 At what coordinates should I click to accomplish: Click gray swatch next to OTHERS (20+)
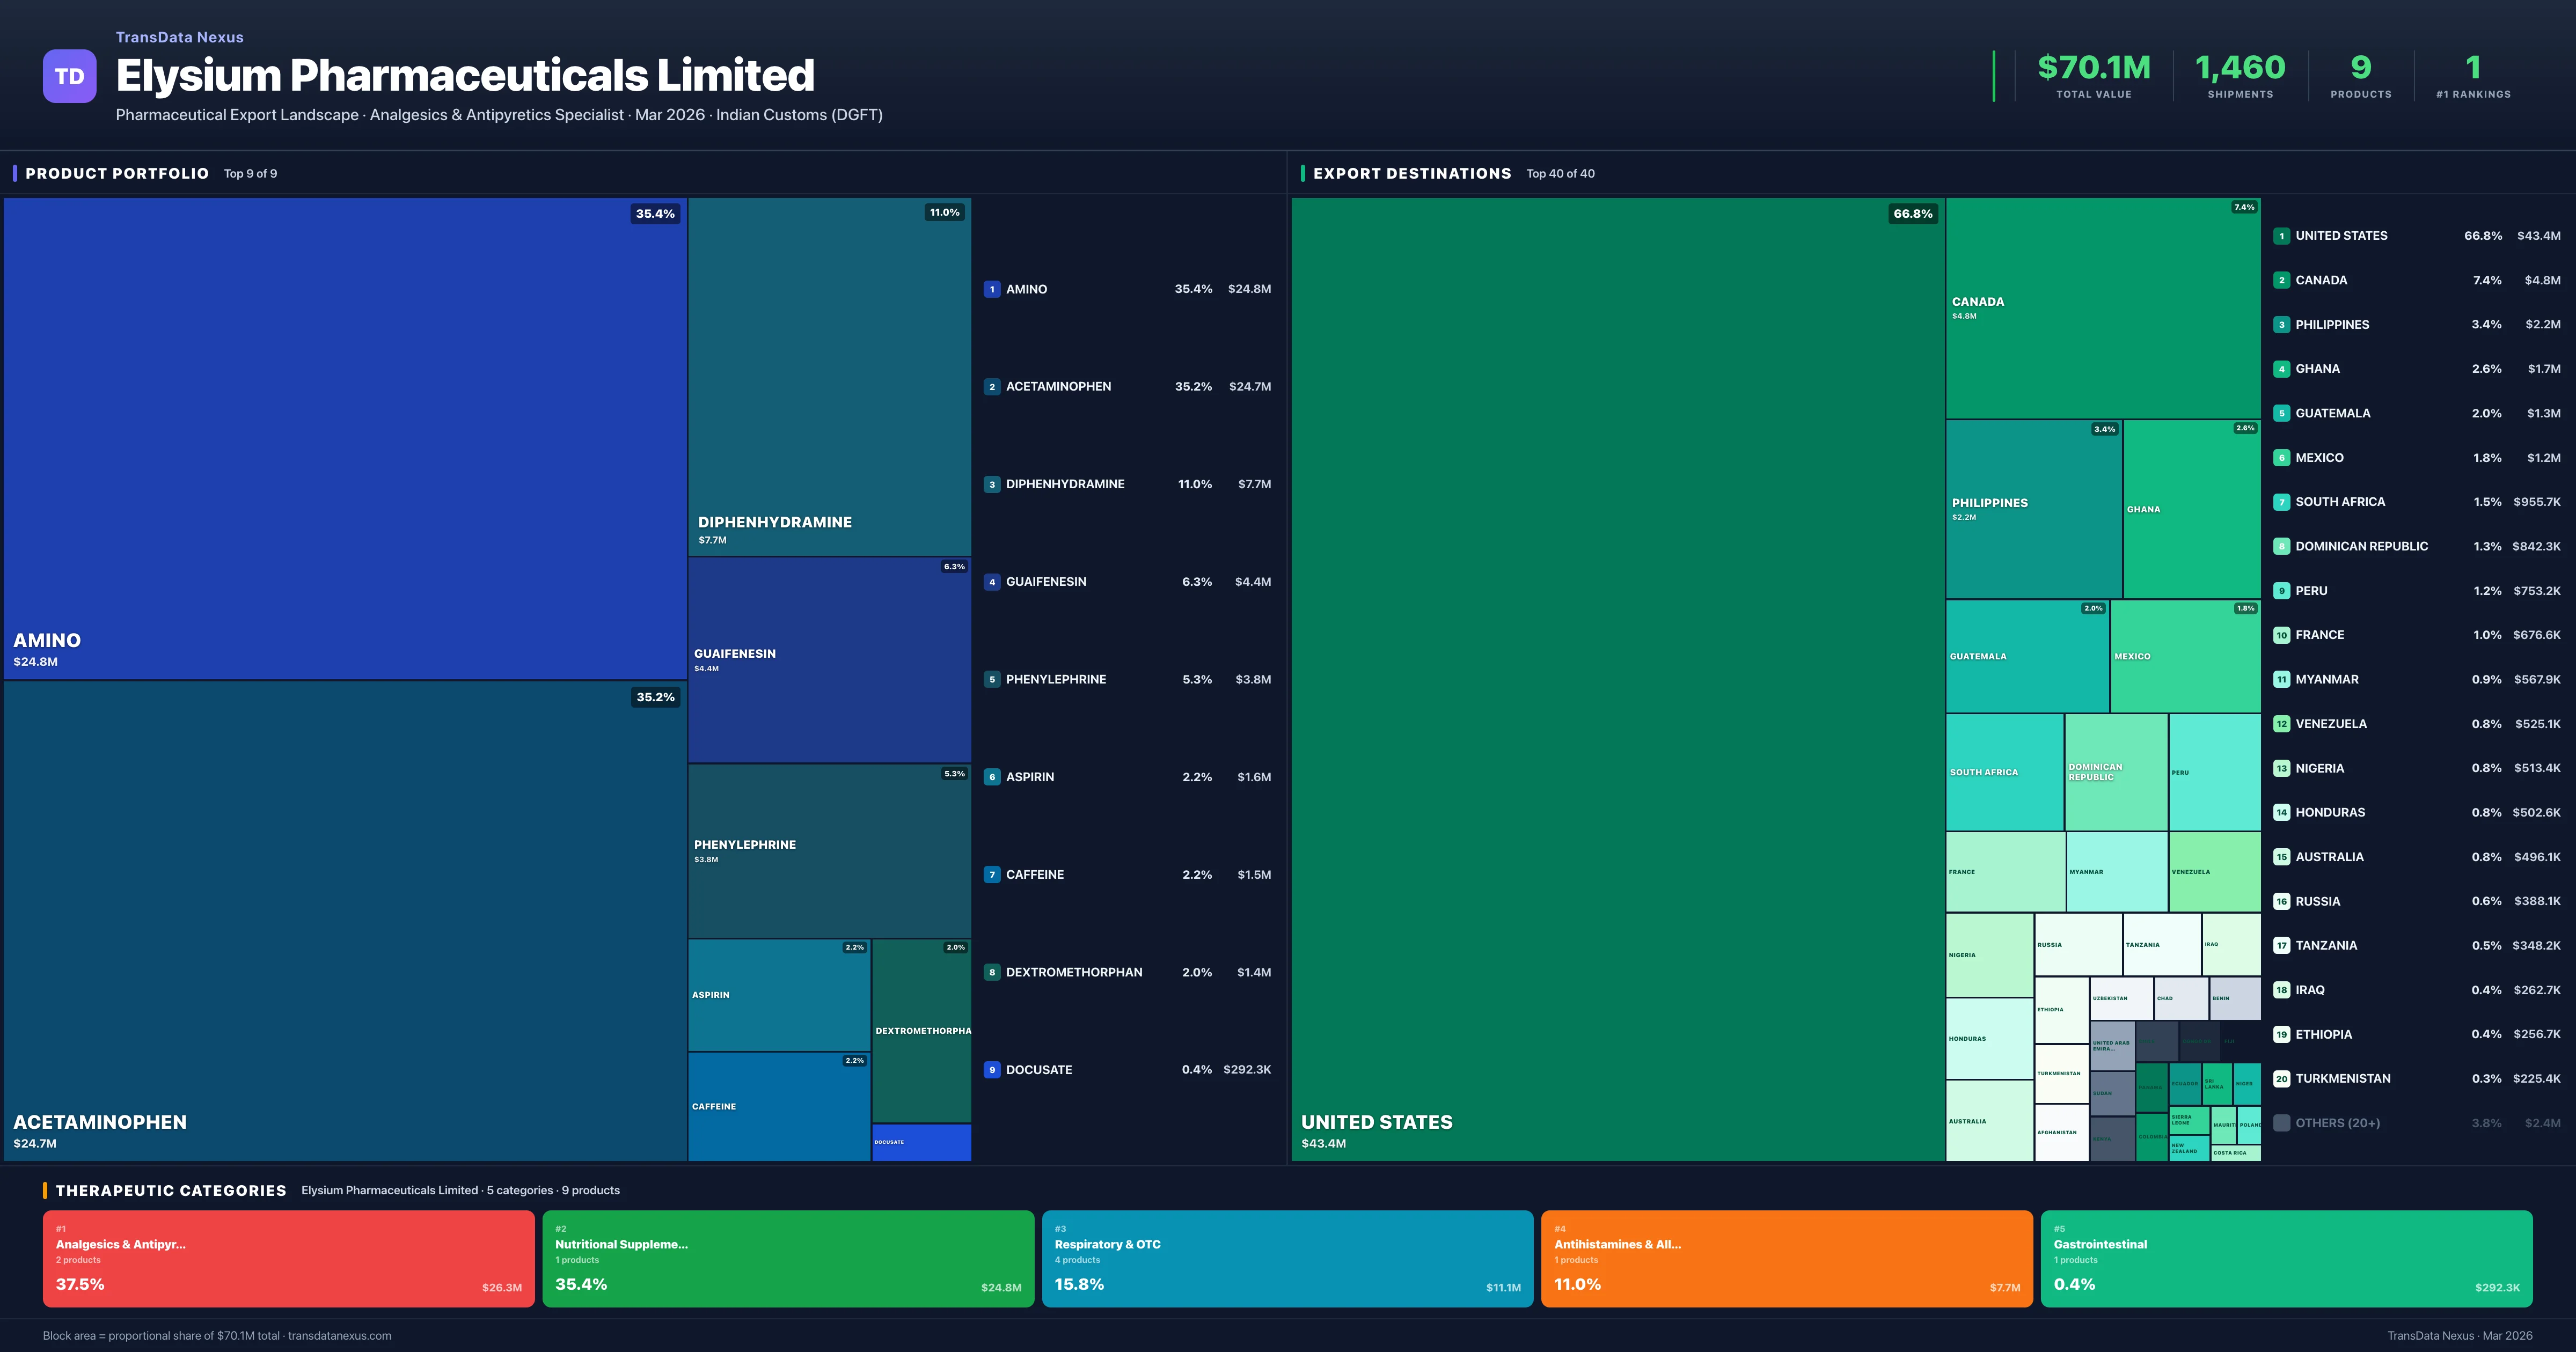tap(2281, 1123)
